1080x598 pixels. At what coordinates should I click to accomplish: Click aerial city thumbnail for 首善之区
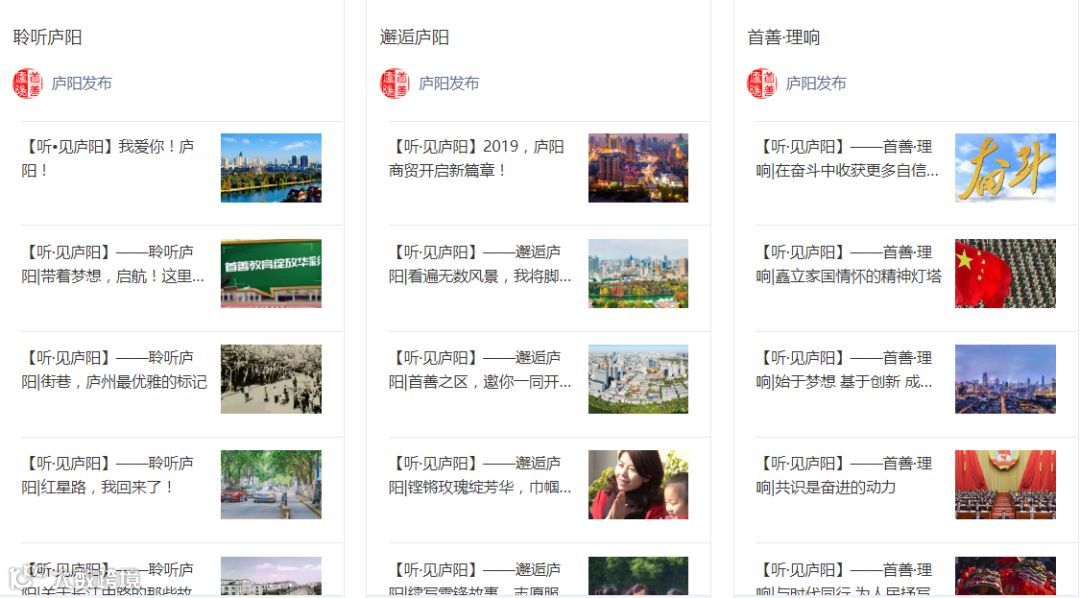pos(638,379)
